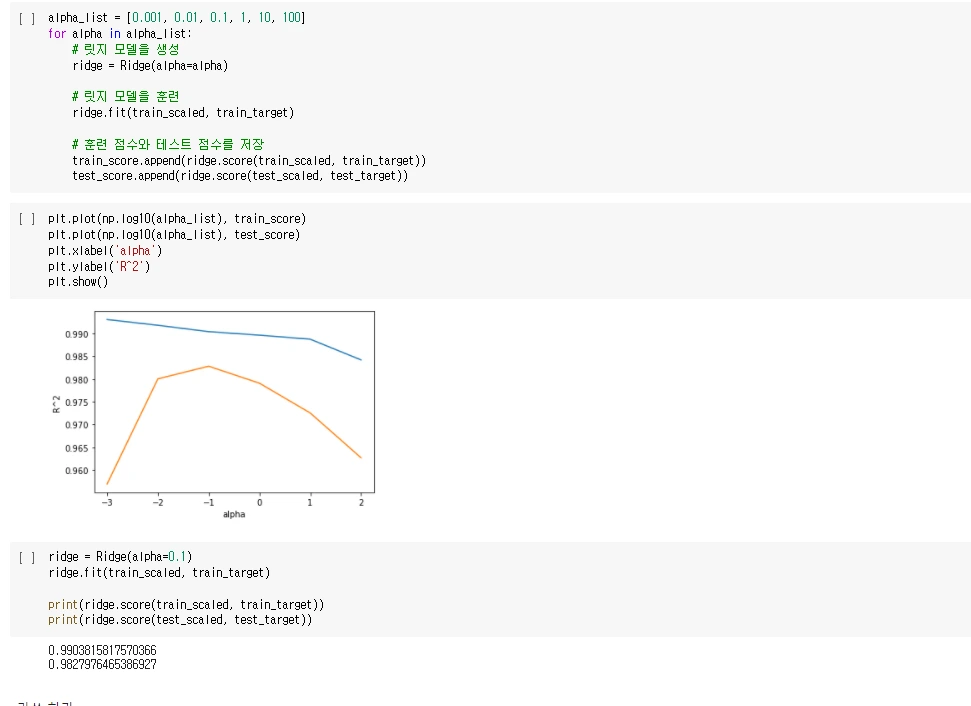Click the plt.plot line with train_score
The image size is (971, 706).
pyautogui.click(x=177, y=219)
